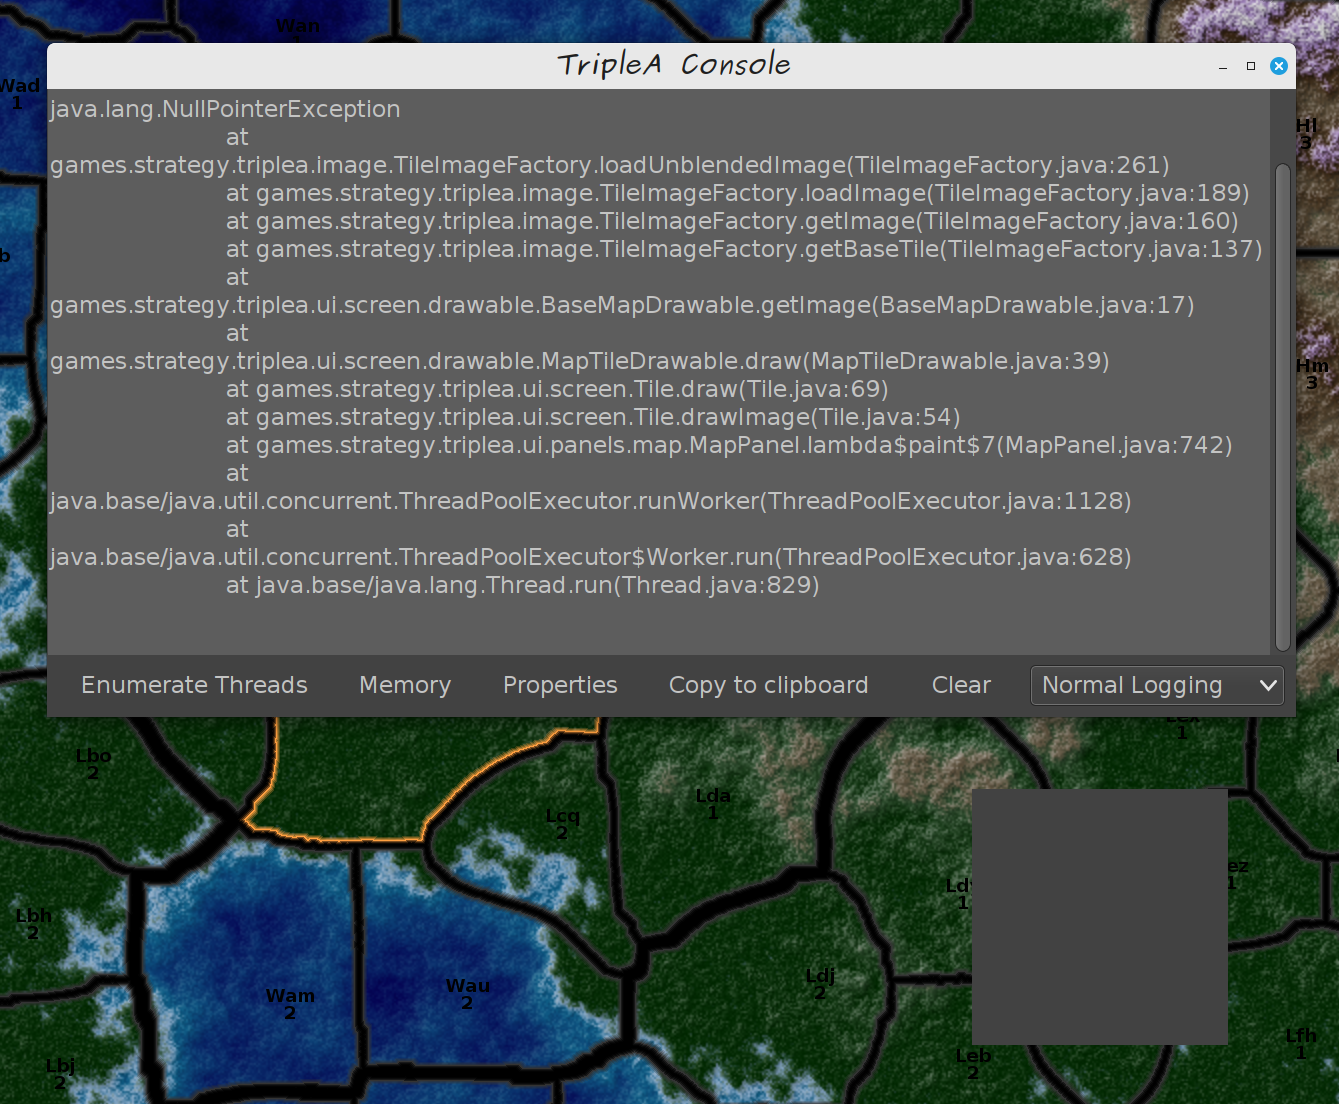Viewport: 1339px width, 1104px height.
Task: Select the Leb territory on the map
Action: tap(973, 1064)
